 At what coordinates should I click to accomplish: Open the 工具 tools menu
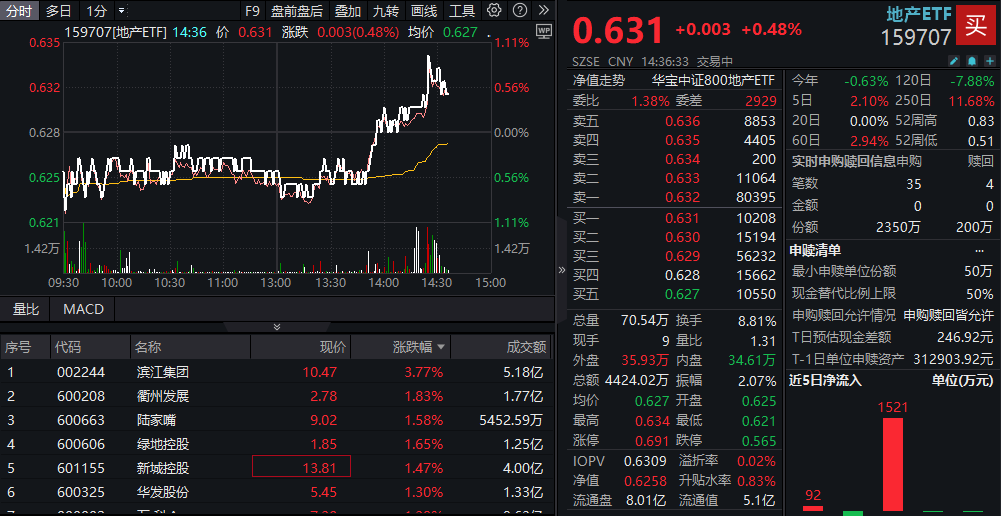click(462, 11)
